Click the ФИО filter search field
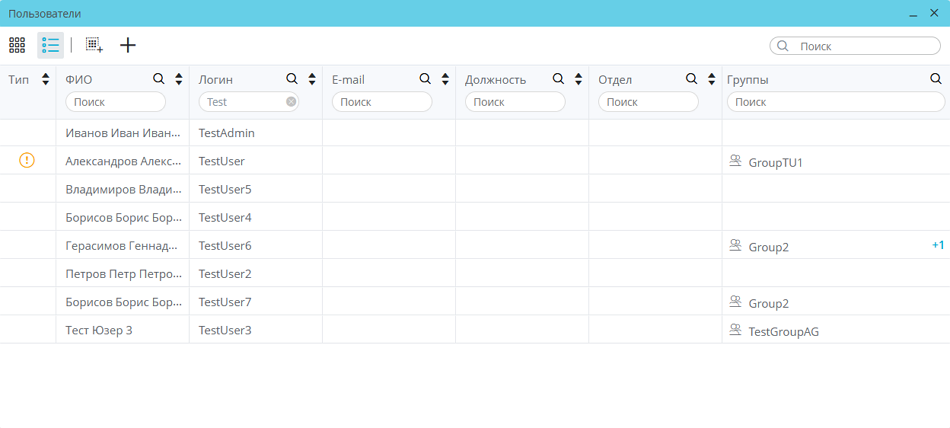Screen dimensions: 950x428 (116, 102)
